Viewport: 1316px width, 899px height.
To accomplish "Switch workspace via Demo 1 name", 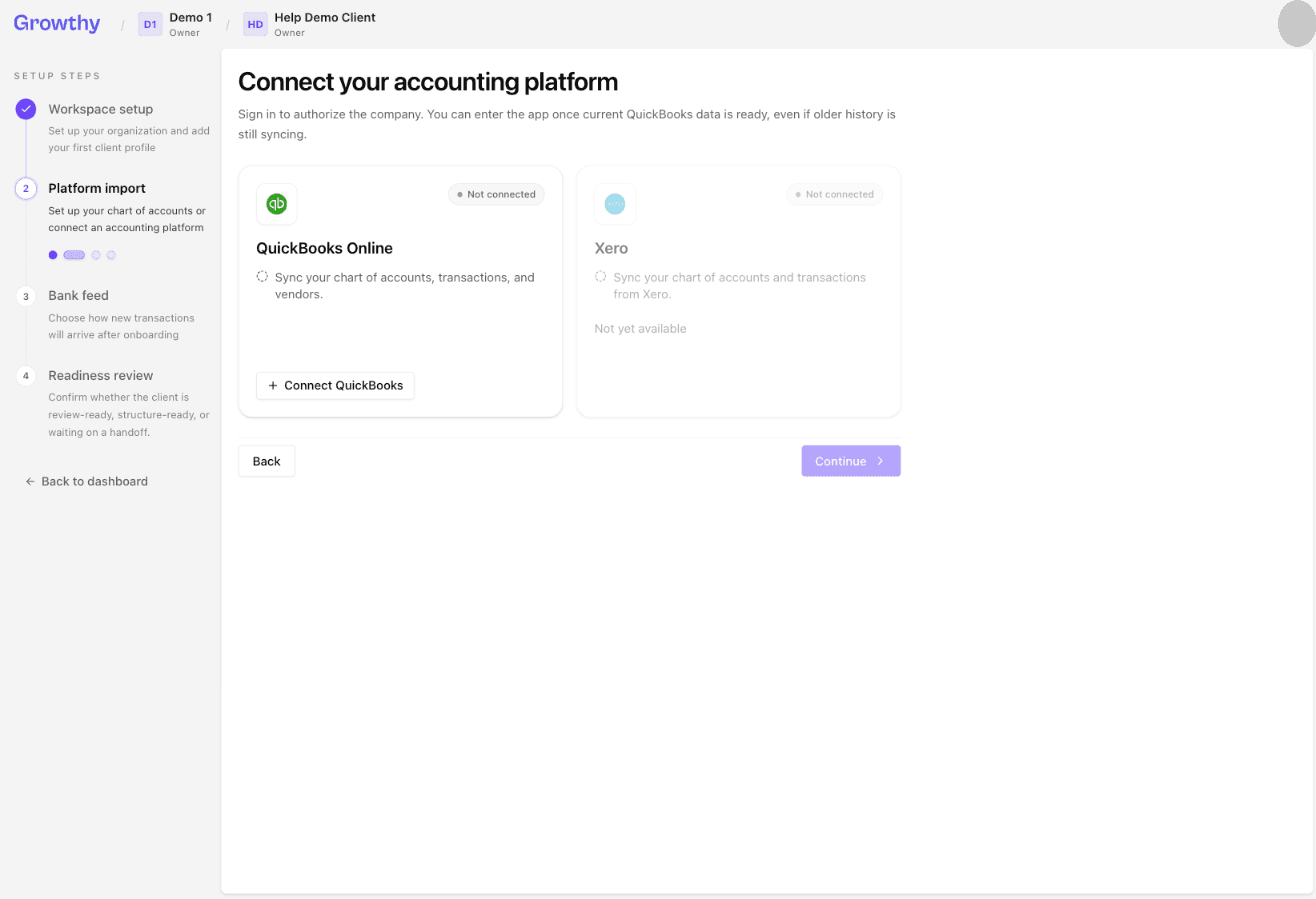I will point(190,17).
